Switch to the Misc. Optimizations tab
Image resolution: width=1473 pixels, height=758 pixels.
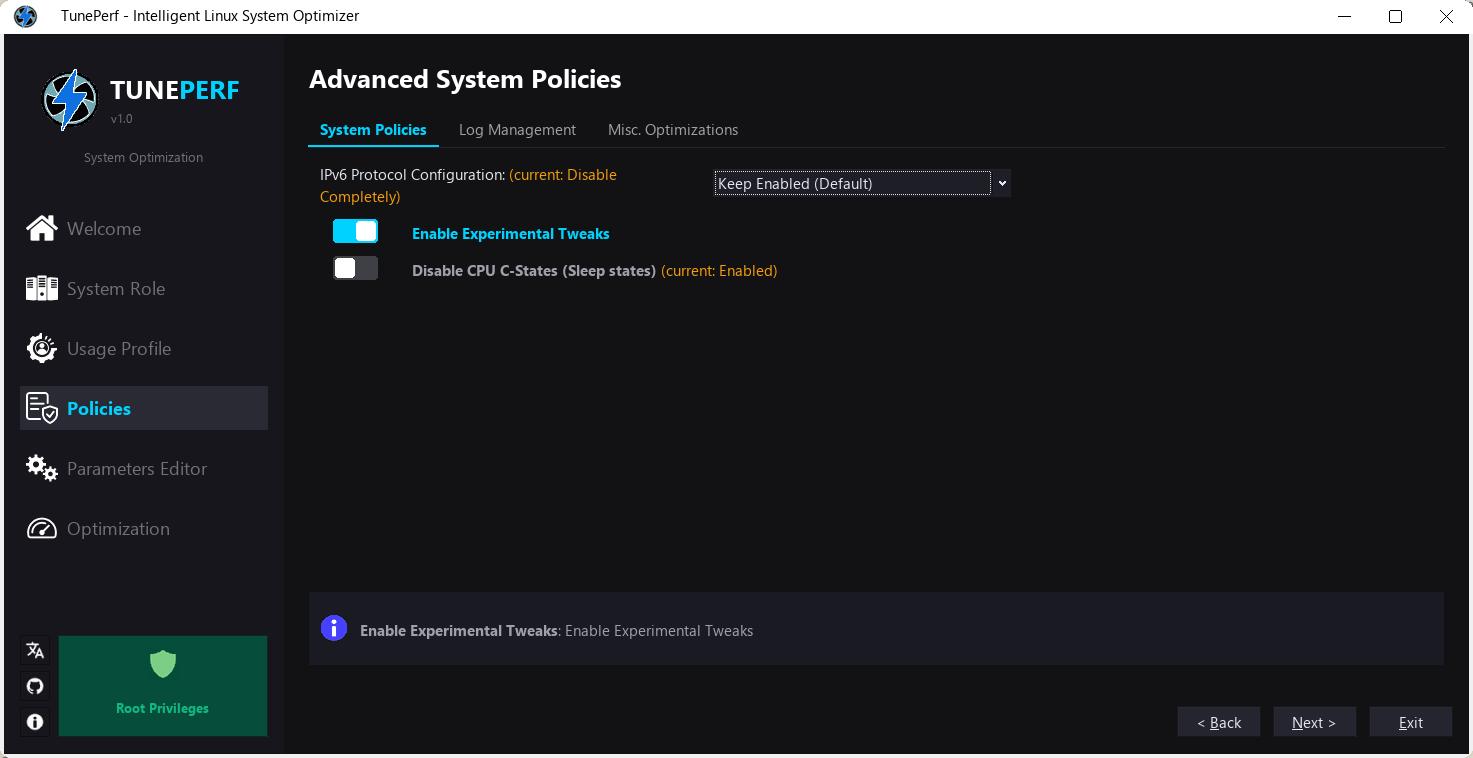click(673, 130)
